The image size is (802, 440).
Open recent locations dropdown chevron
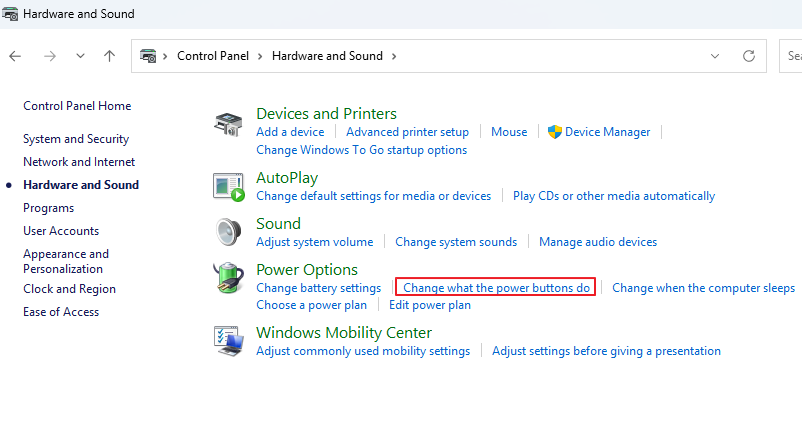coord(80,56)
